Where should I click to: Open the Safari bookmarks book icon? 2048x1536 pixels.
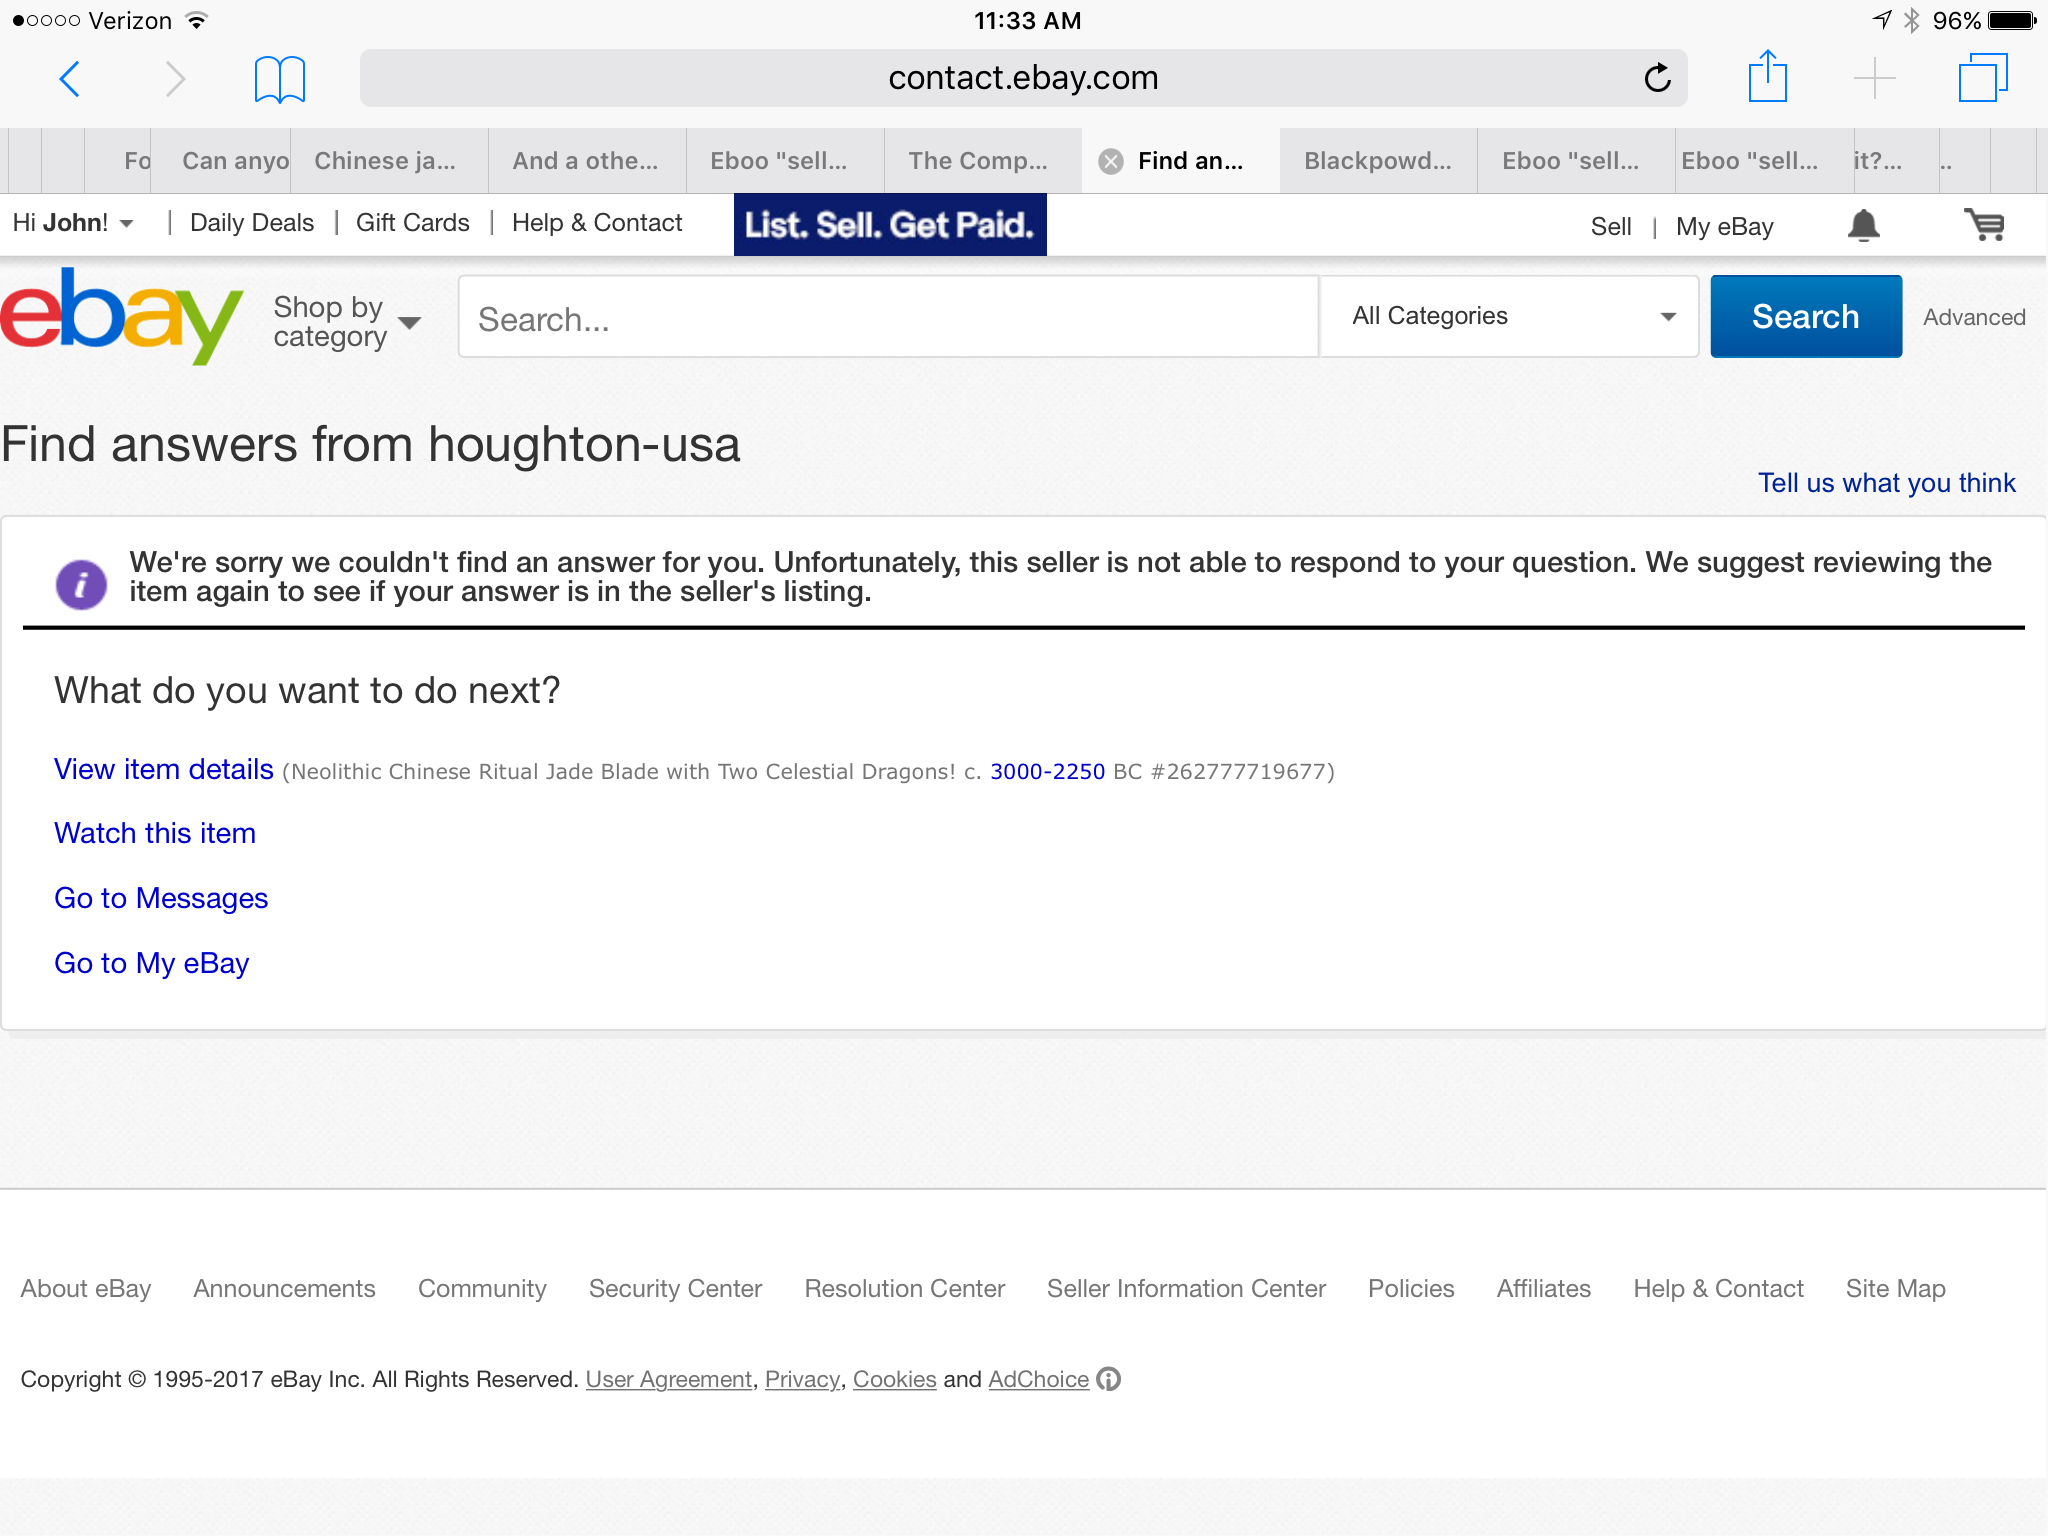point(279,78)
